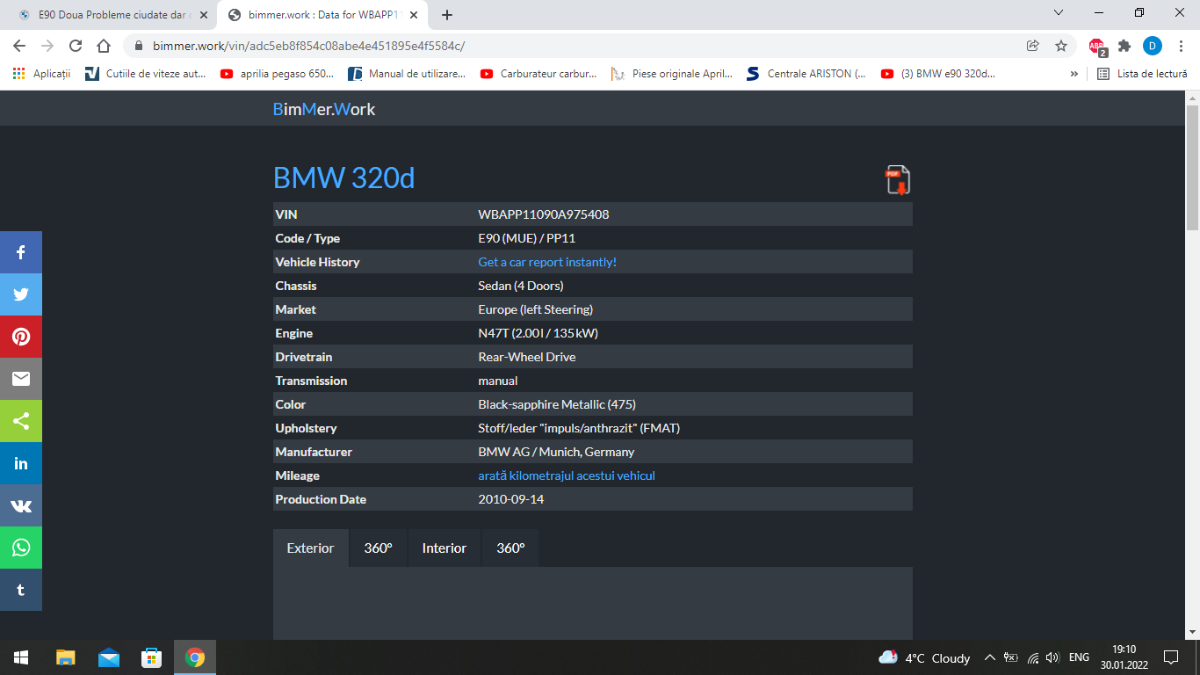Open the Chrome profile avatar D
Screen dimensions: 1200x675
[1152, 46]
